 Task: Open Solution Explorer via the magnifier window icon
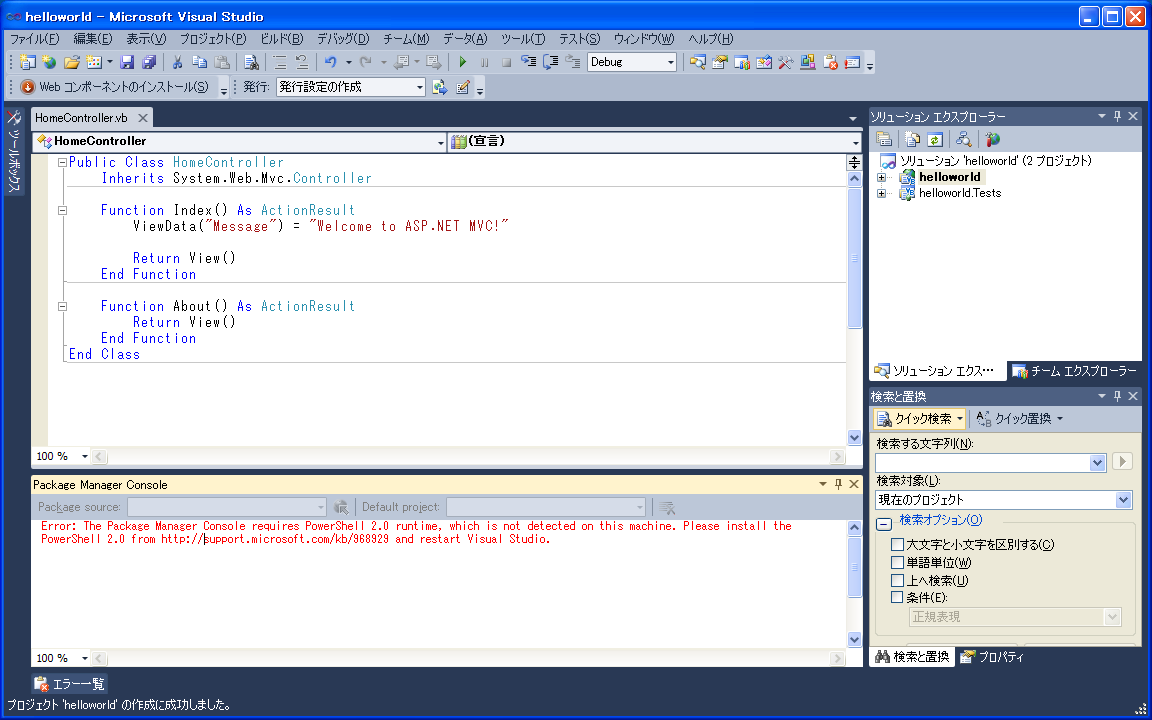pyautogui.click(x=697, y=62)
